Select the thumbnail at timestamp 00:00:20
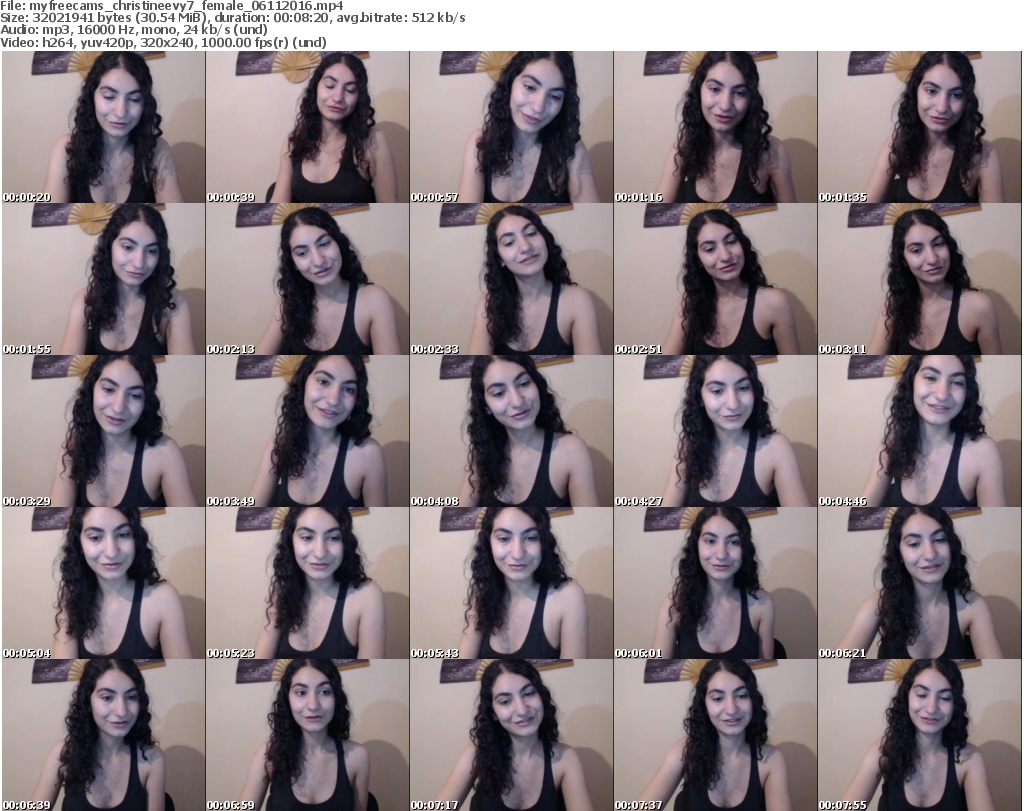The width and height of the screenshot is (1024, 811). click(x=103, y=127)
